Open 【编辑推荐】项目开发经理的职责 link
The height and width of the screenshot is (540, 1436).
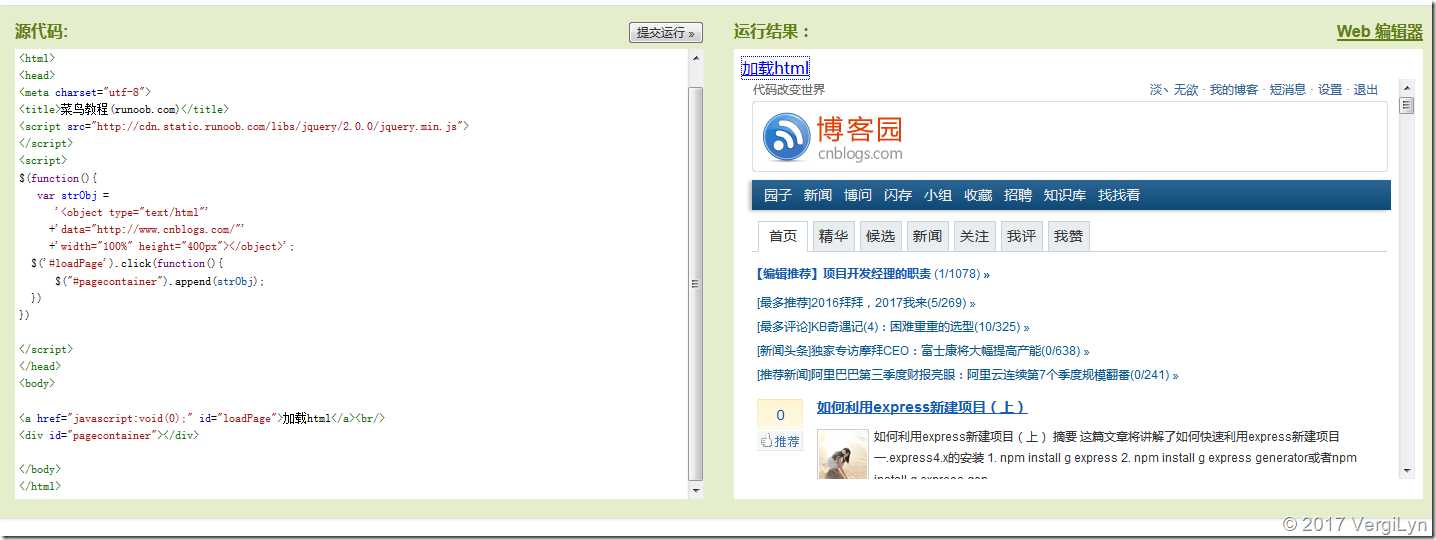coord(844,274)
